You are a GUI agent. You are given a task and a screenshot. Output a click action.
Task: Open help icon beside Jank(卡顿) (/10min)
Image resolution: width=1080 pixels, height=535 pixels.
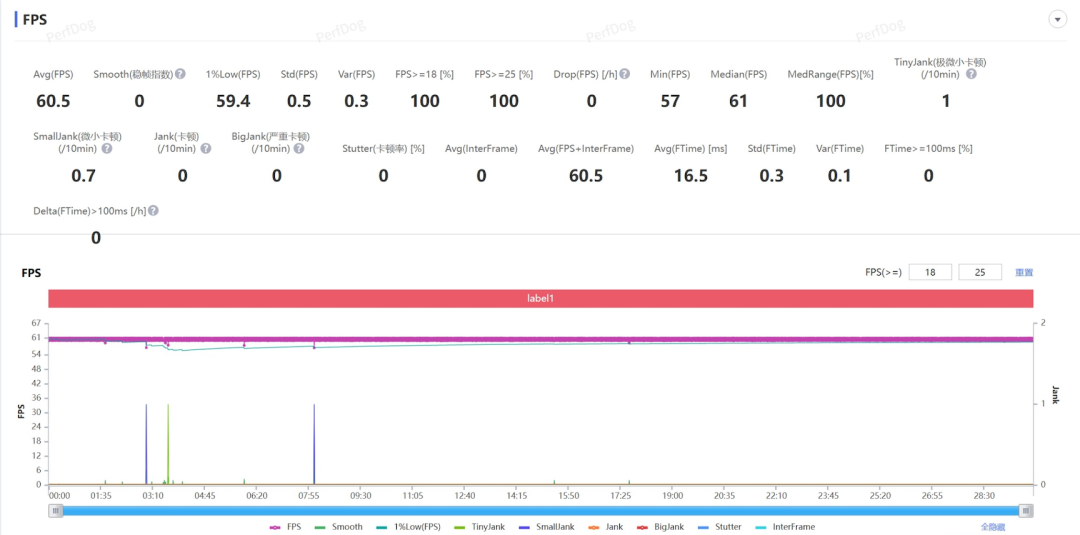(205, 148)
